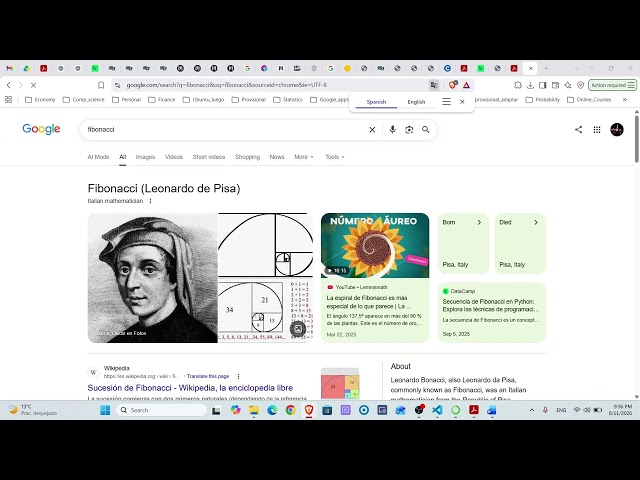The image size is (640, 480).
Task: Open image viewer icon on spiral picture
Action: coord(298,329)
